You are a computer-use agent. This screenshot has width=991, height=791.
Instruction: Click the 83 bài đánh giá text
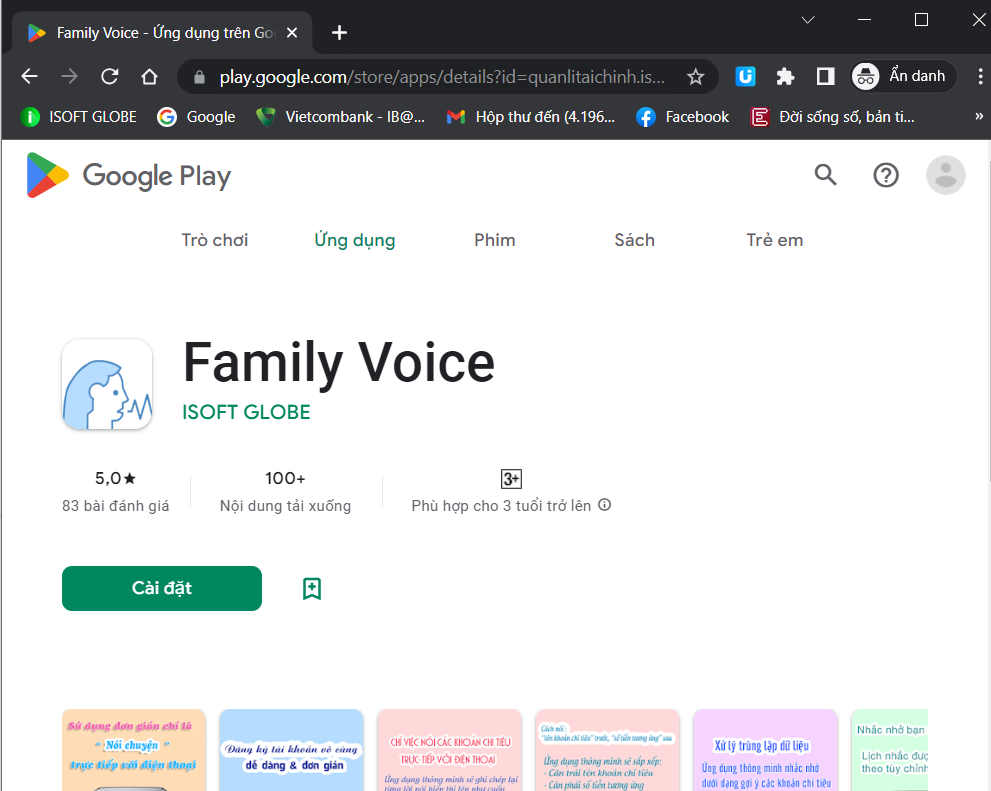(116, 506)
